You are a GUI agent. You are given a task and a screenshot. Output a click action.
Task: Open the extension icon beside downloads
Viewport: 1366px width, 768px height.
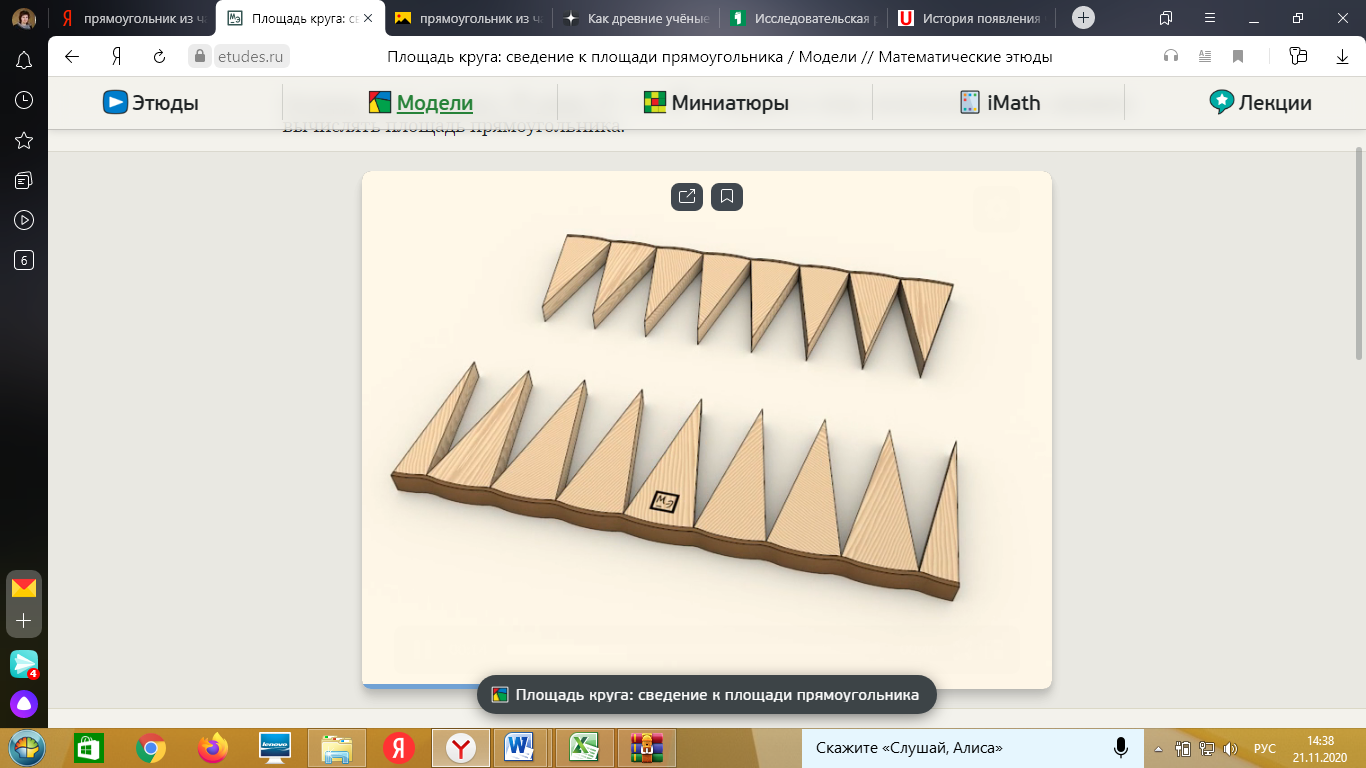click(x=1298, y=57)
